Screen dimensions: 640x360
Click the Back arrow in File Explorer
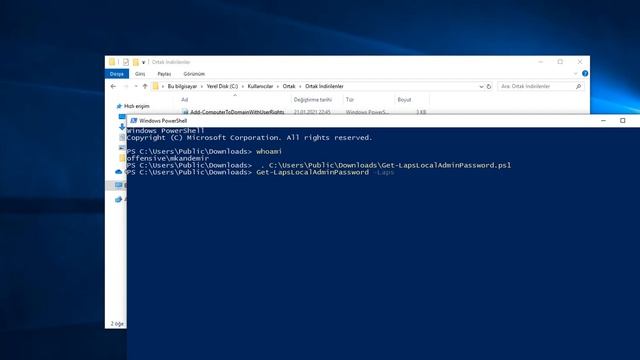113,87
